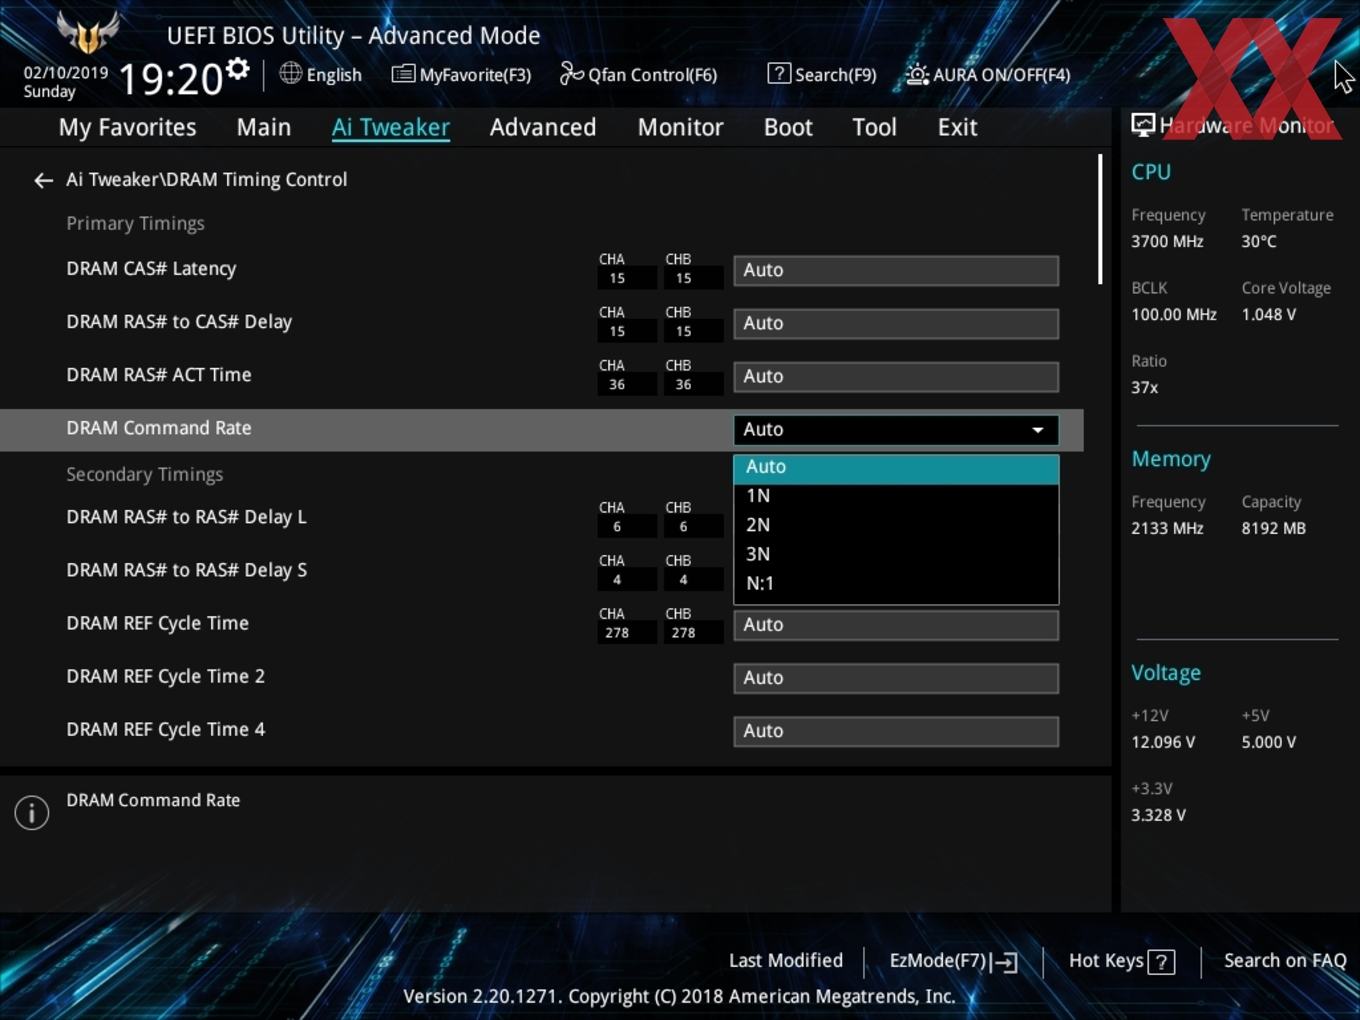Screen dimensions: 1360x1020
Task: Click Core Voltage value 1.048 V
Action: click(x=1269, y=315)
